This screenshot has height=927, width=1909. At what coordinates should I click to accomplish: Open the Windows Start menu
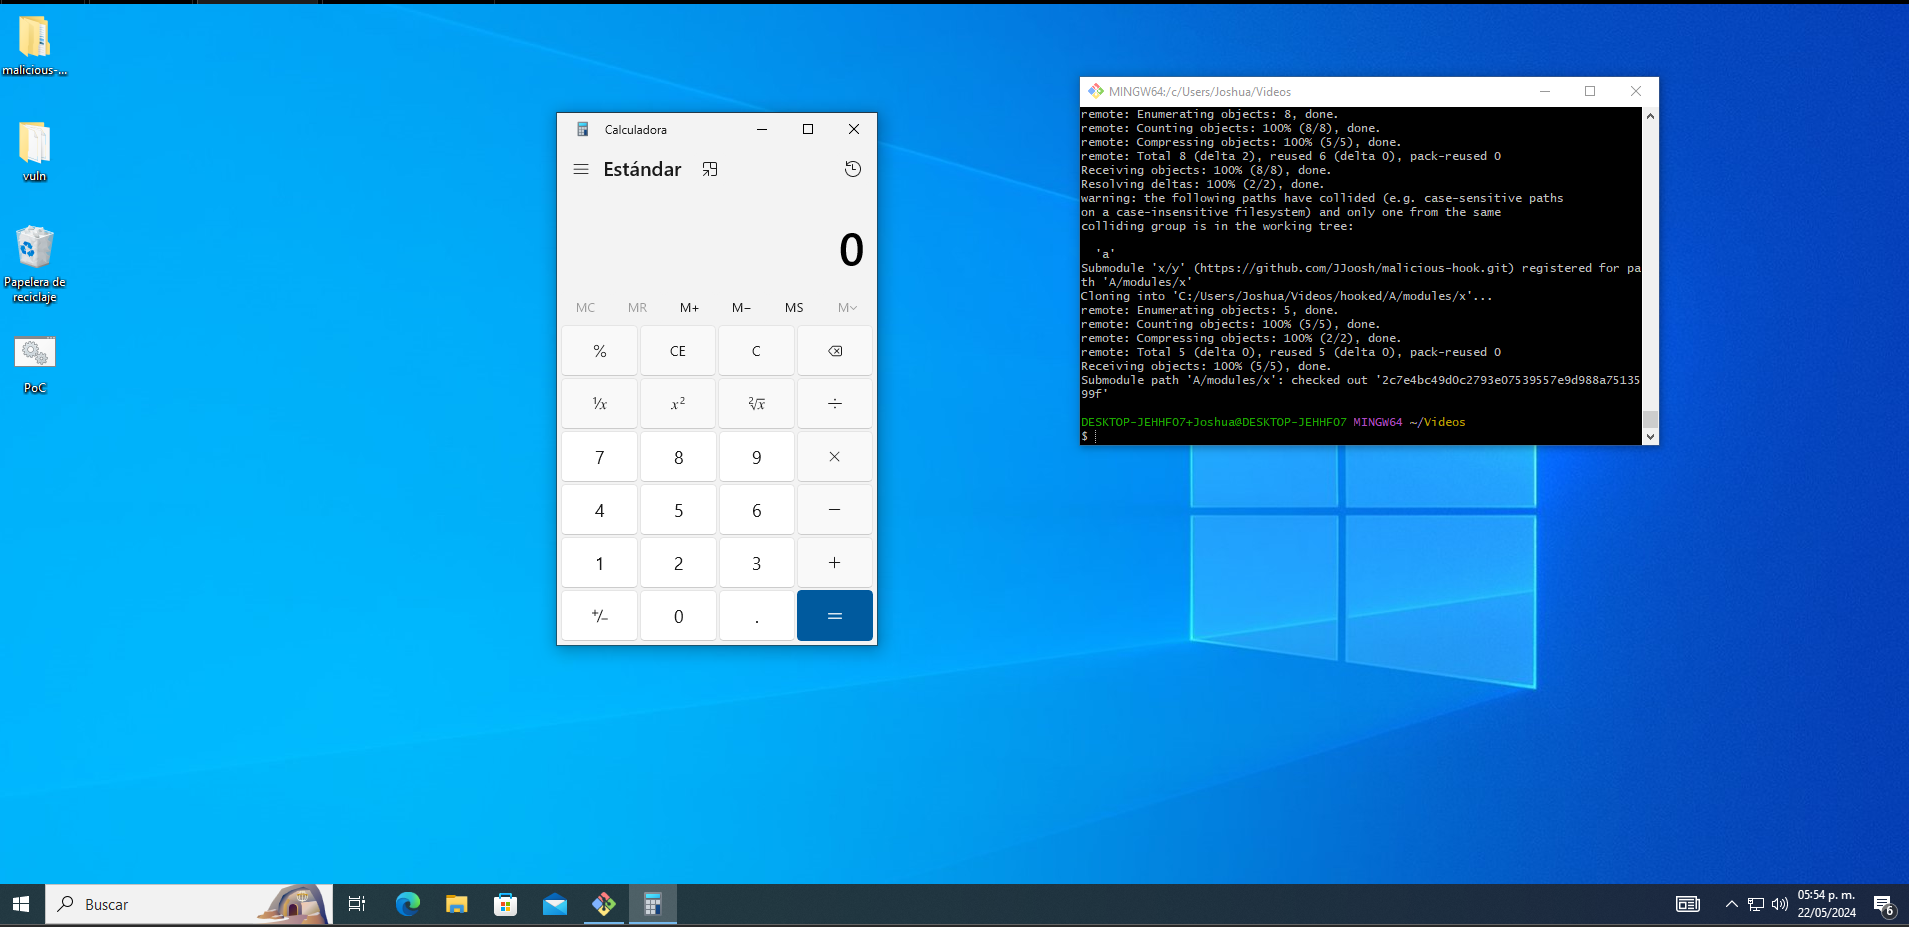coord(22,905)
